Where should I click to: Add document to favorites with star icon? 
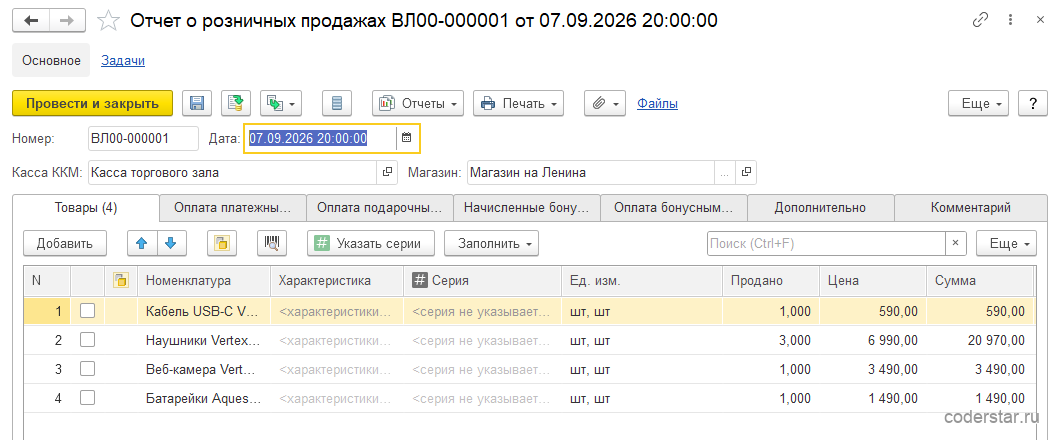[109, 20]
